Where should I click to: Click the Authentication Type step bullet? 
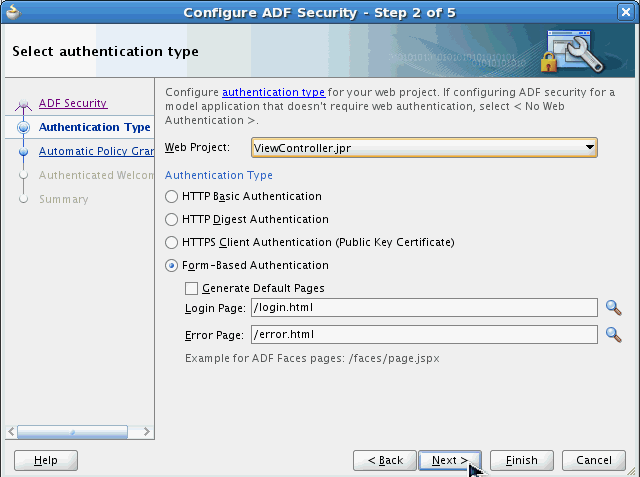click(24, 127)
